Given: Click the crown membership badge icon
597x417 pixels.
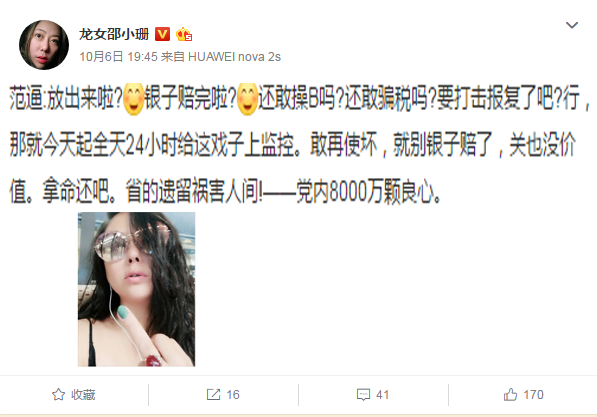Looking at the screenshot, I should [184, 34].
